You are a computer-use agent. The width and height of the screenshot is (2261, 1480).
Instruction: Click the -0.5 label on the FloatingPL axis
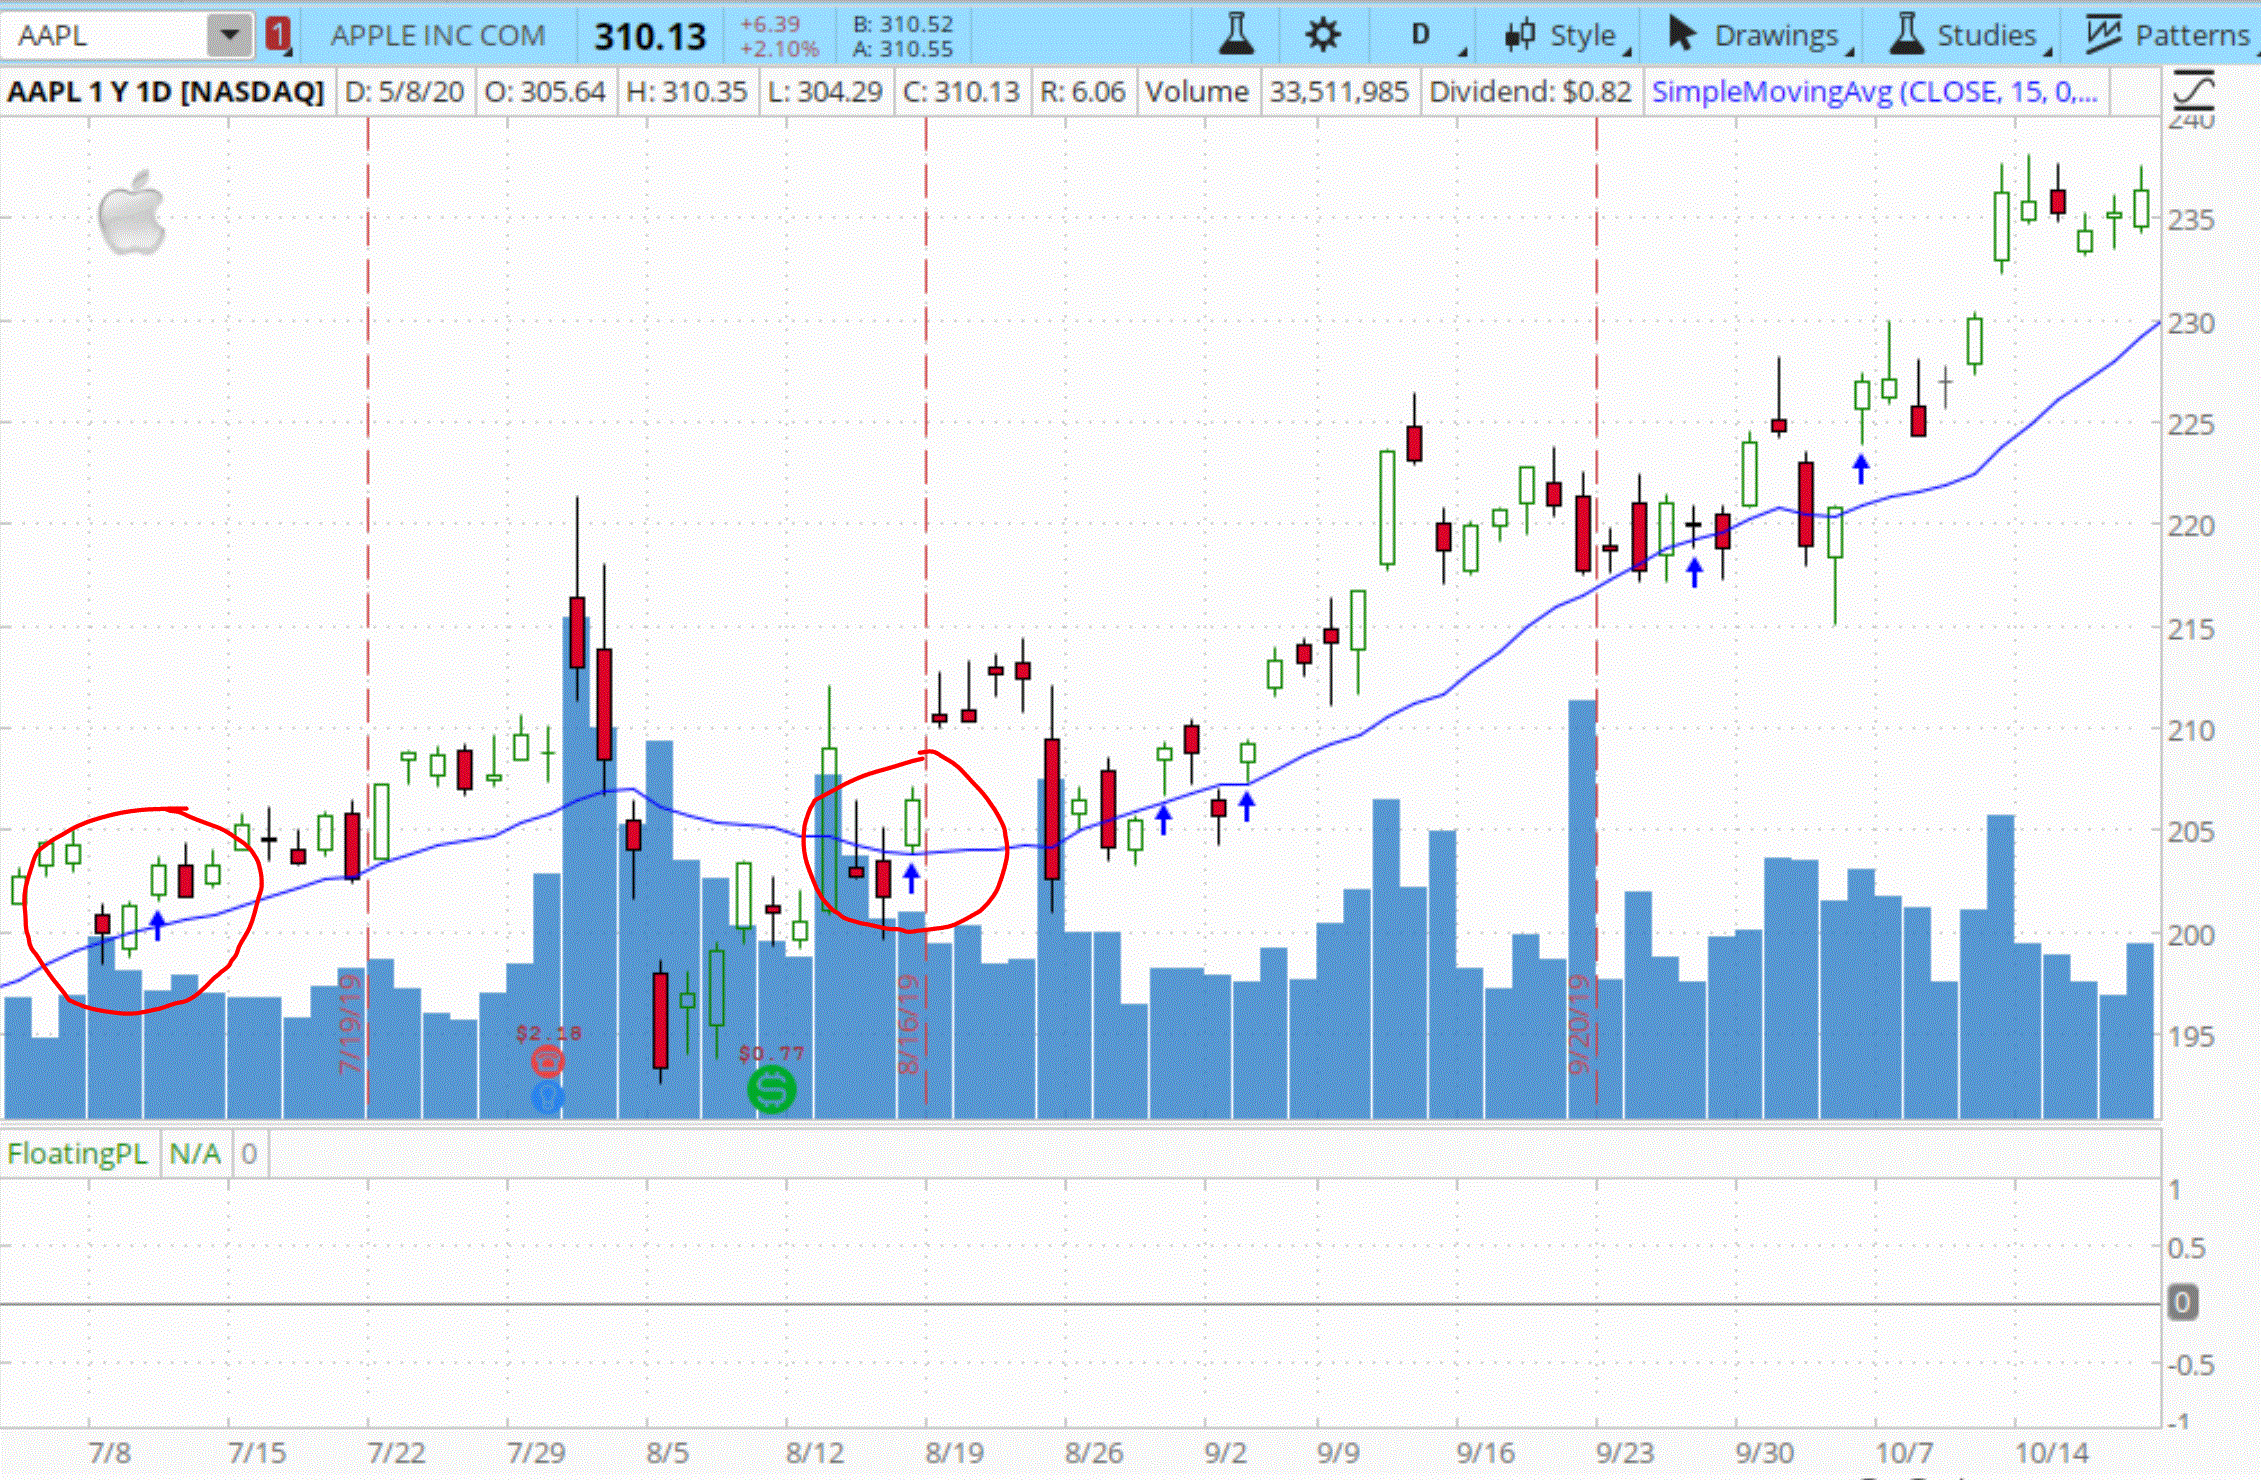click(x=2191, y=1365)
